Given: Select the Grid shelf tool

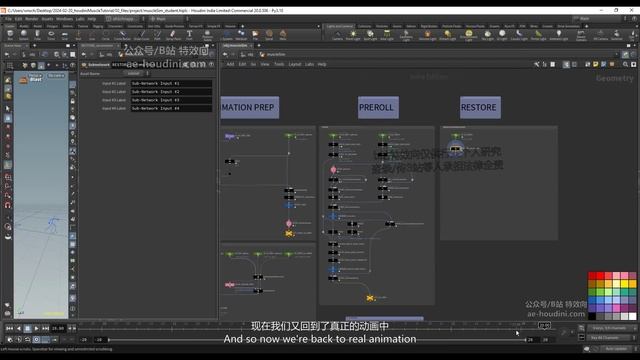Looking at the screenshot, I should (x=64, y=35).
